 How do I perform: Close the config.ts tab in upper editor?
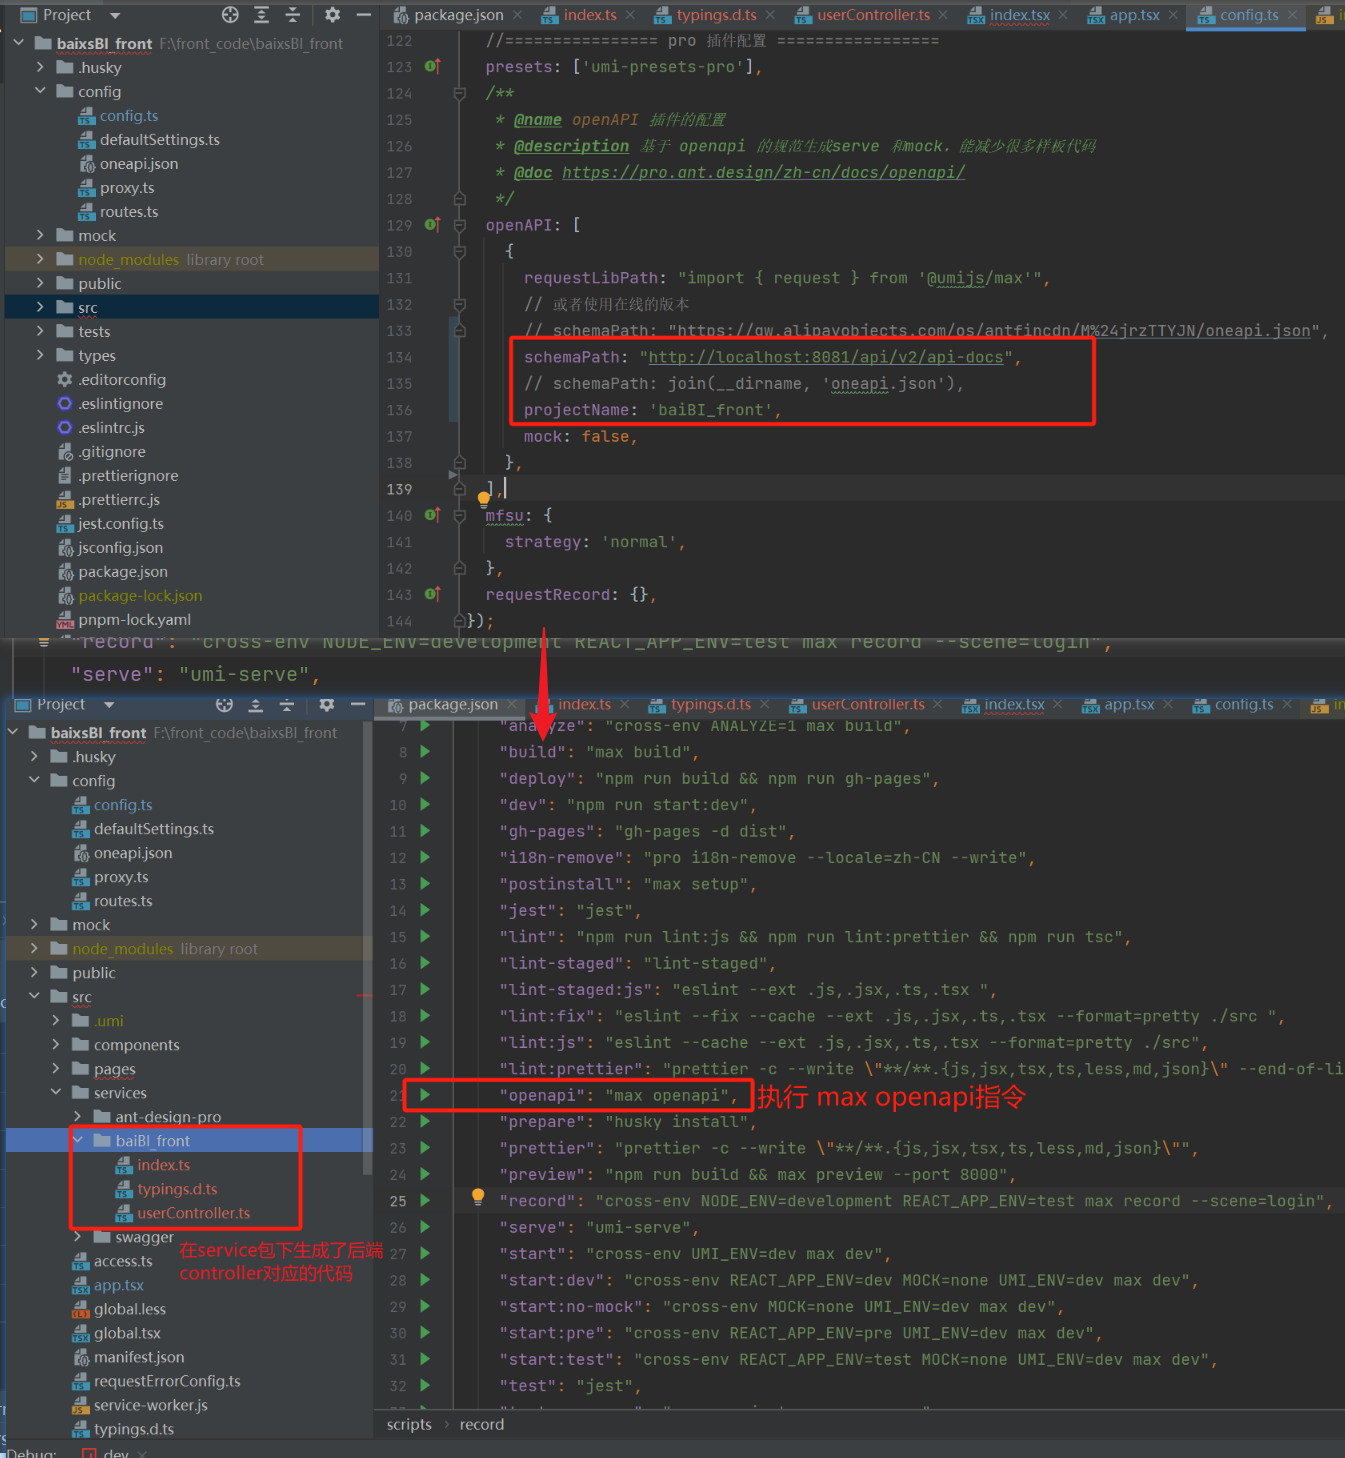coord(1292,15)
